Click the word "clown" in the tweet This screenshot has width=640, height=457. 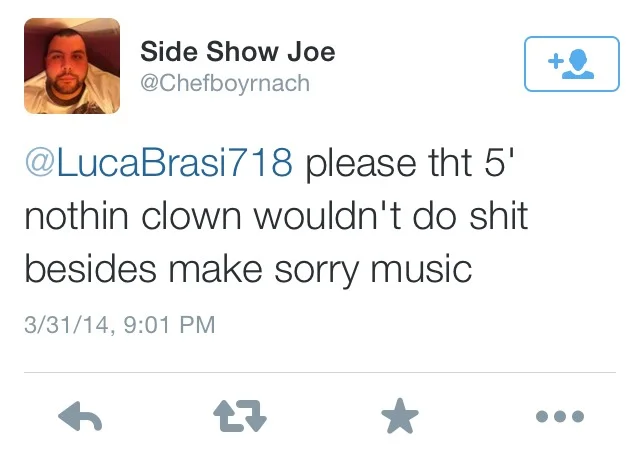[191, 216]
